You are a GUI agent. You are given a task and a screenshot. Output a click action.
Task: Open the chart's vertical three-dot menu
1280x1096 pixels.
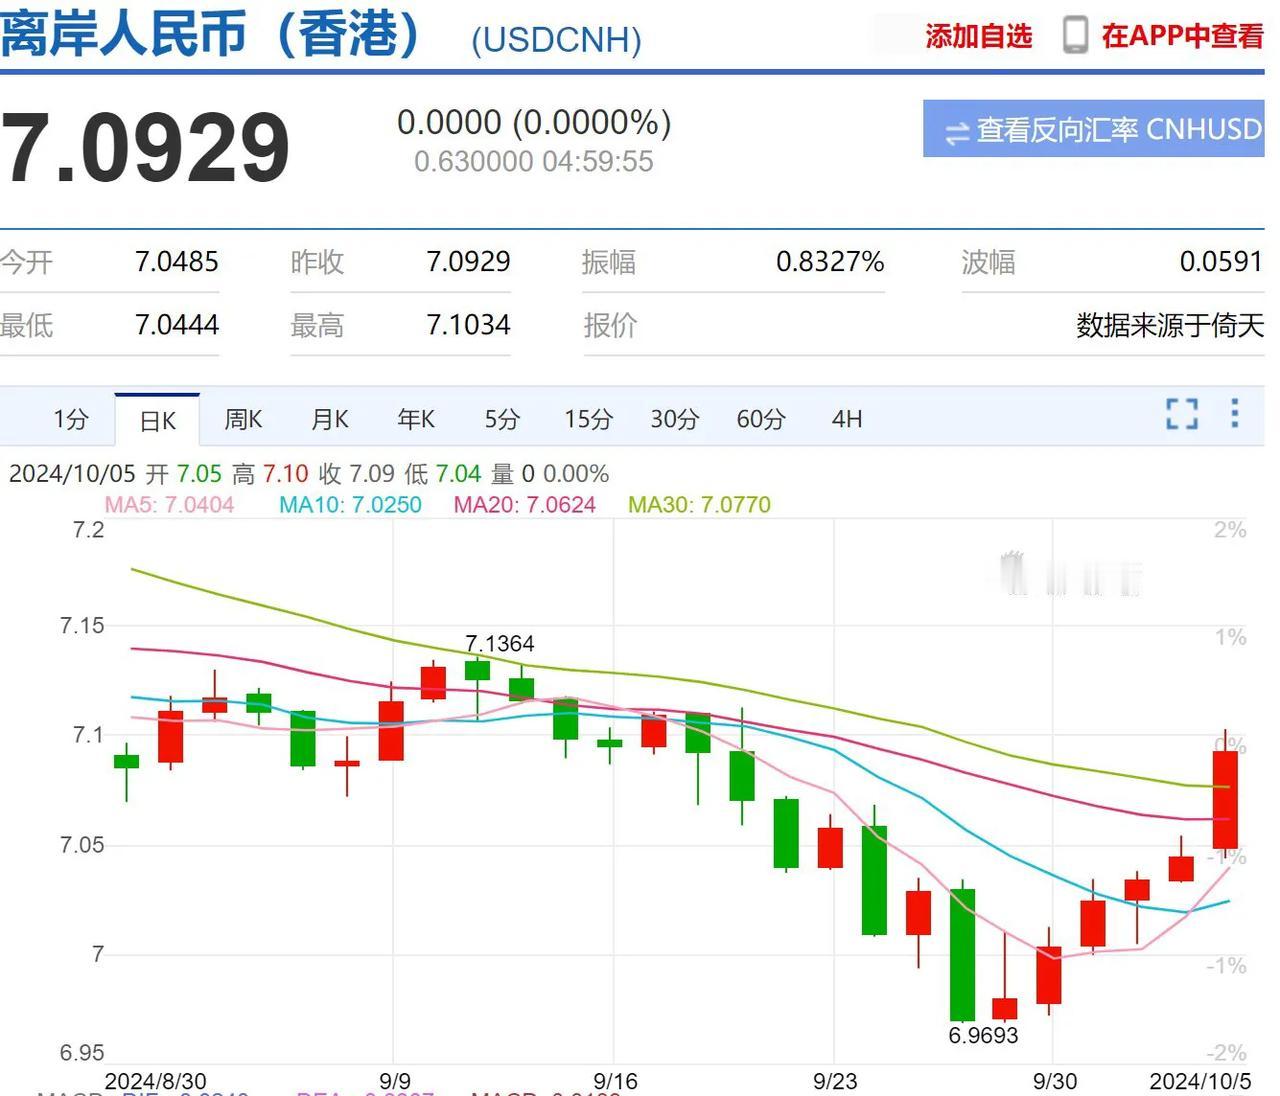coord(1235,413)
